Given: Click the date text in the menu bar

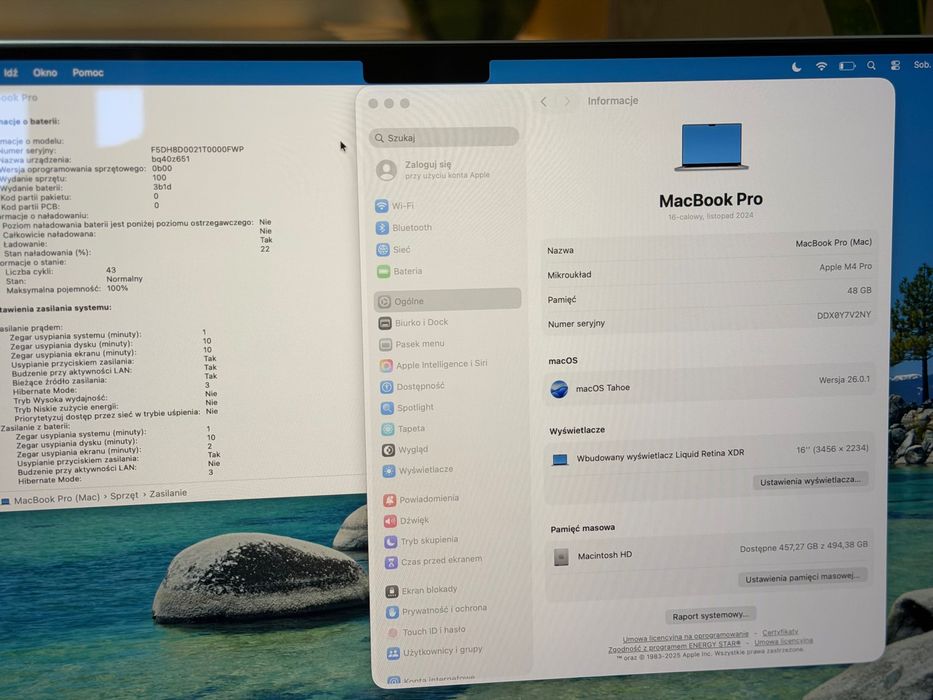Looking at the screenshot, I should [922, 65].
